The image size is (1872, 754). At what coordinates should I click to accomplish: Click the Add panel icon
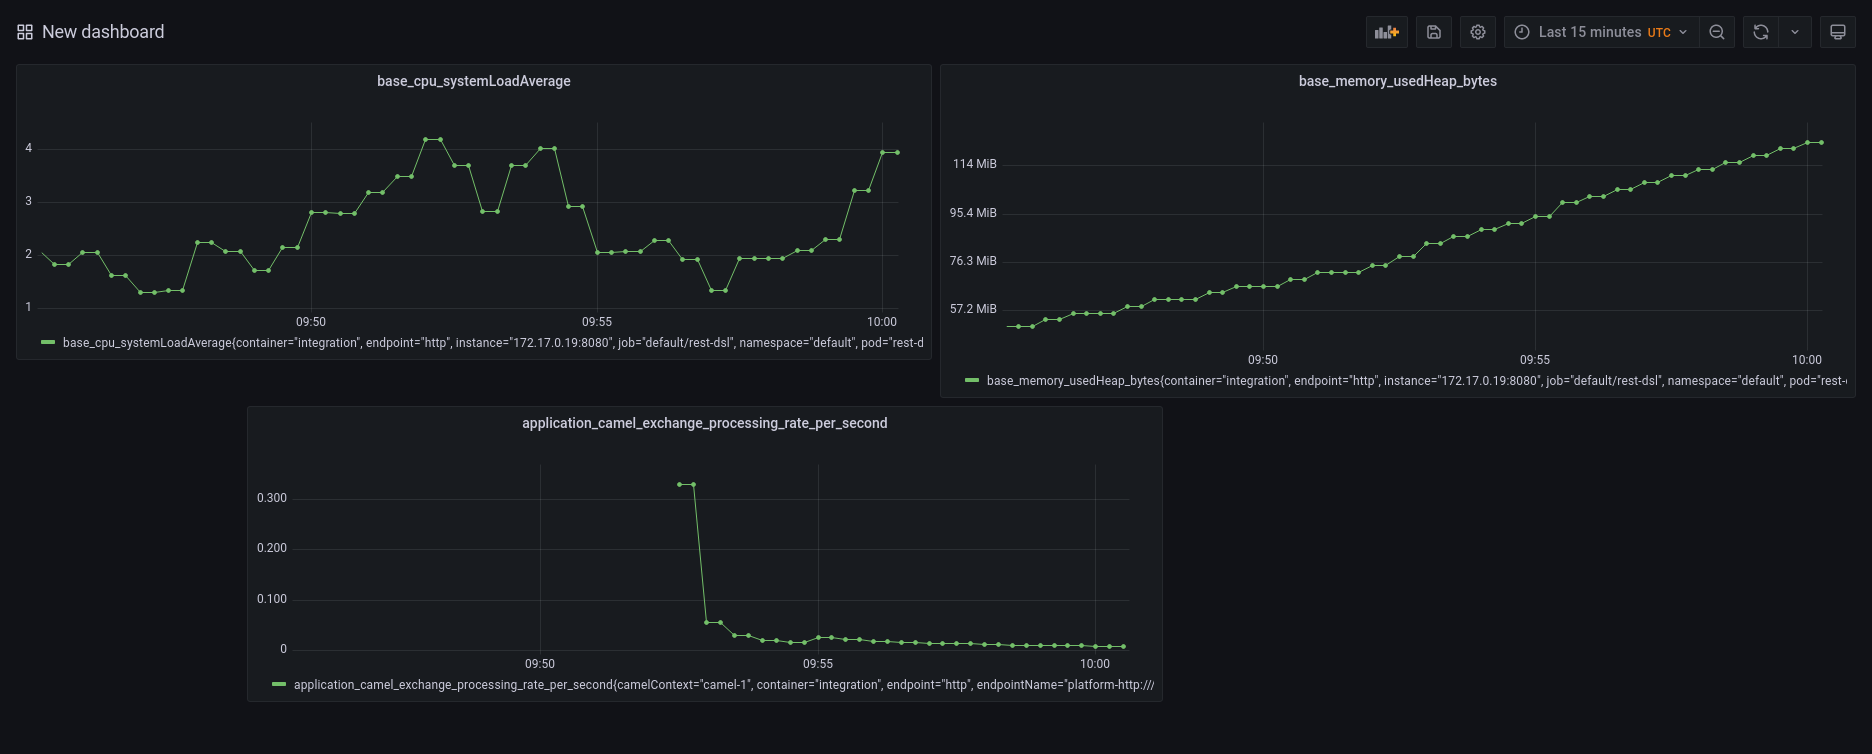click(1386, 32)
